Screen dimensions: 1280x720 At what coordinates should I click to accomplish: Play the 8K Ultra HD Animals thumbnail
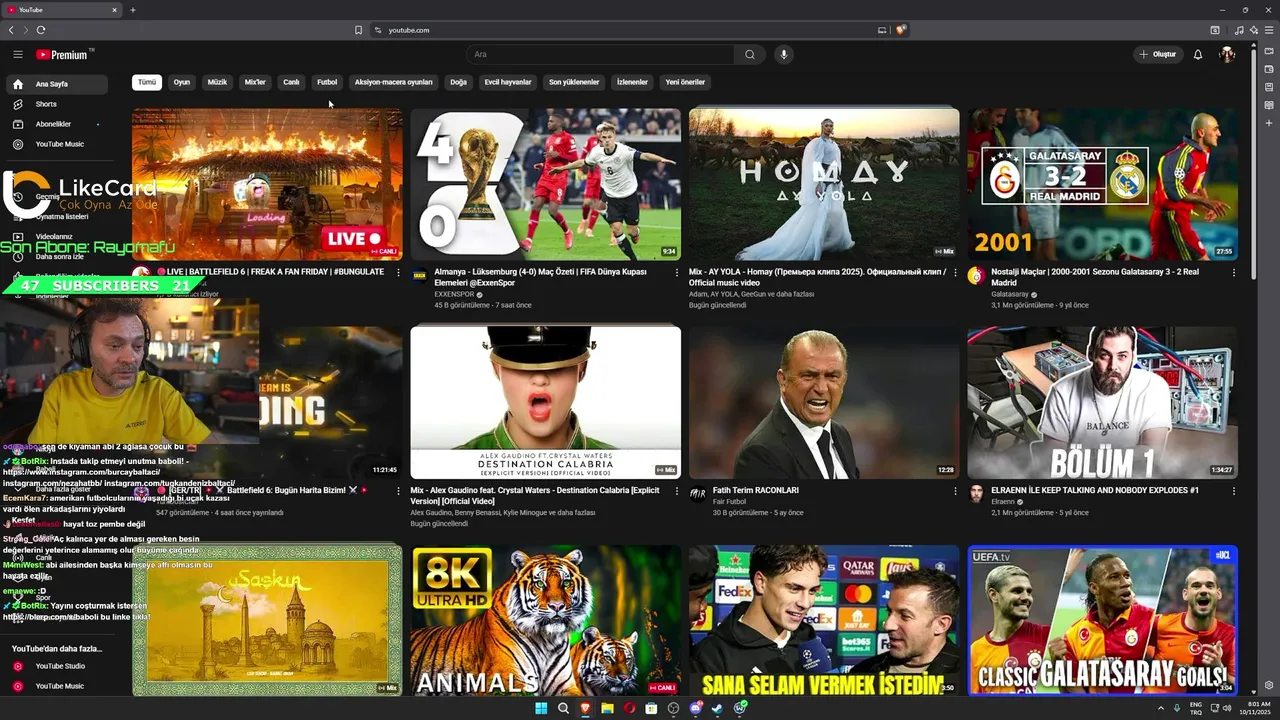pyautogui.click(x=546, y=620)
